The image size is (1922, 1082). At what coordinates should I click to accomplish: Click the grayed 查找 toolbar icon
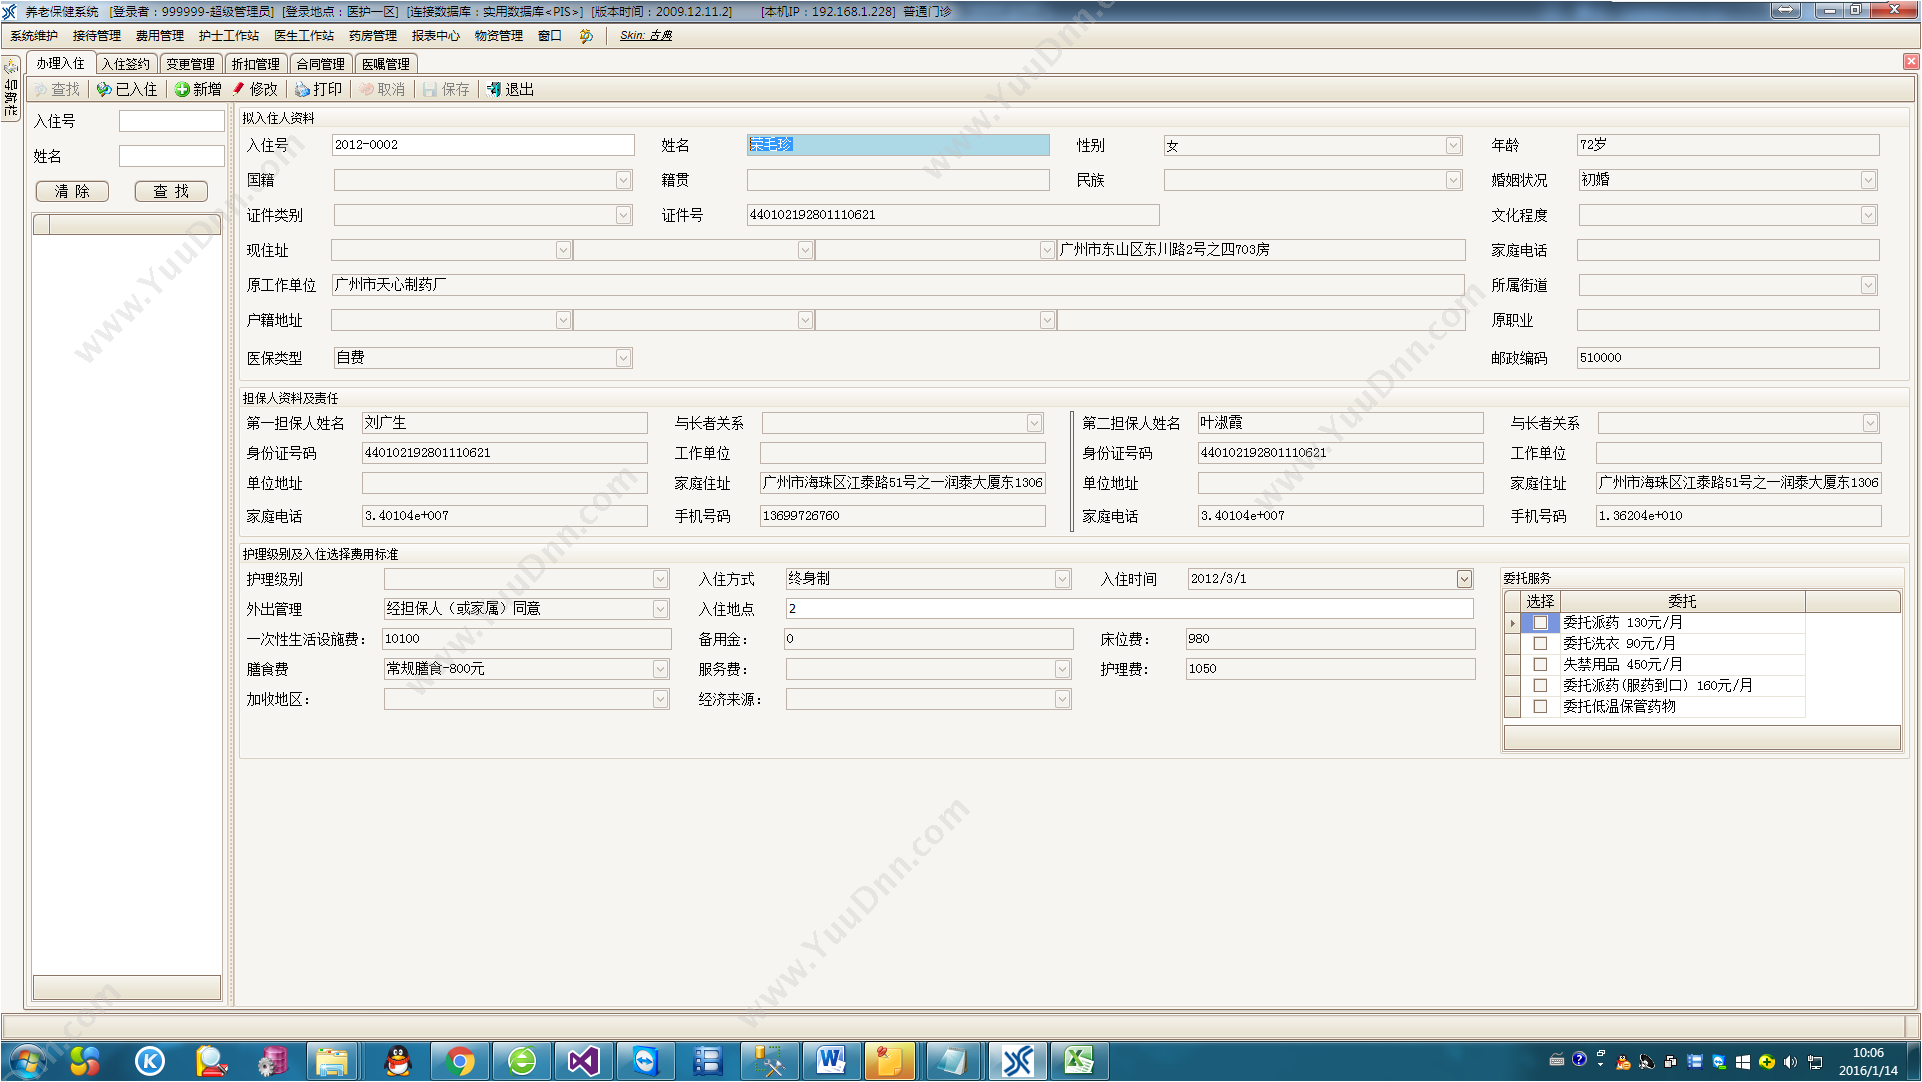tap(40, 90)
